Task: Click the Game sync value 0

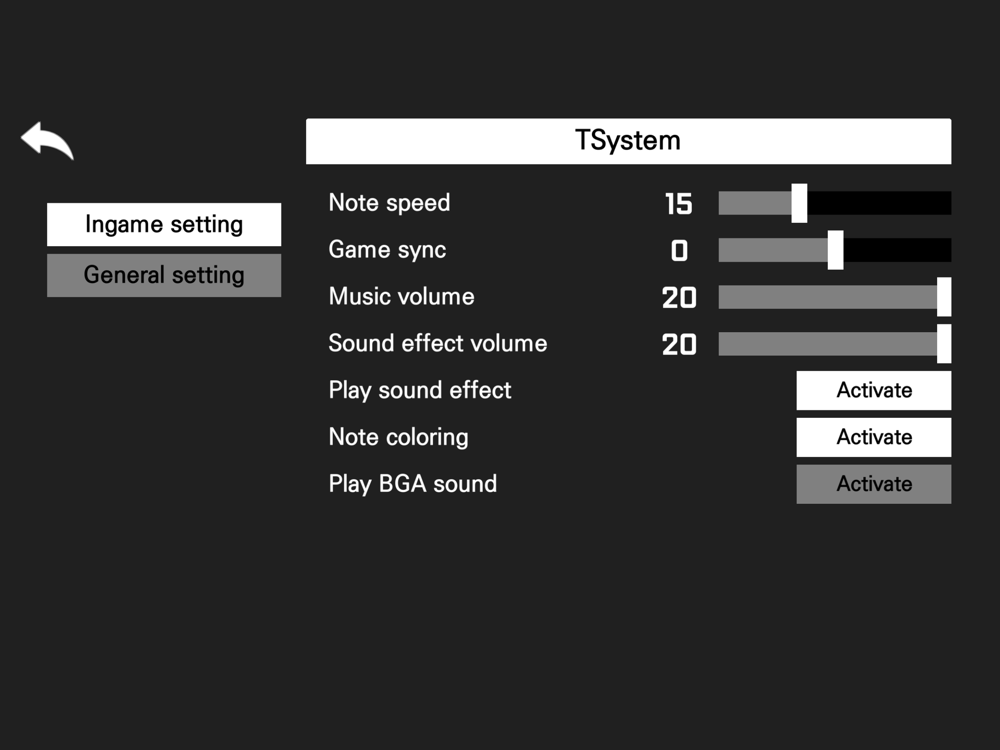Action: tap(679, 251)
